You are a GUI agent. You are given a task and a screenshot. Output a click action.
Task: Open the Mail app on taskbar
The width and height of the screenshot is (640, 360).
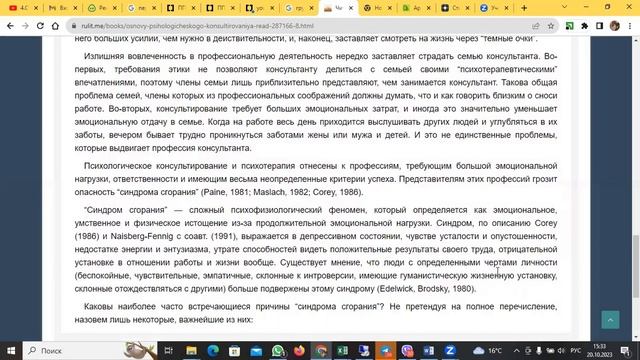point(256,351)
